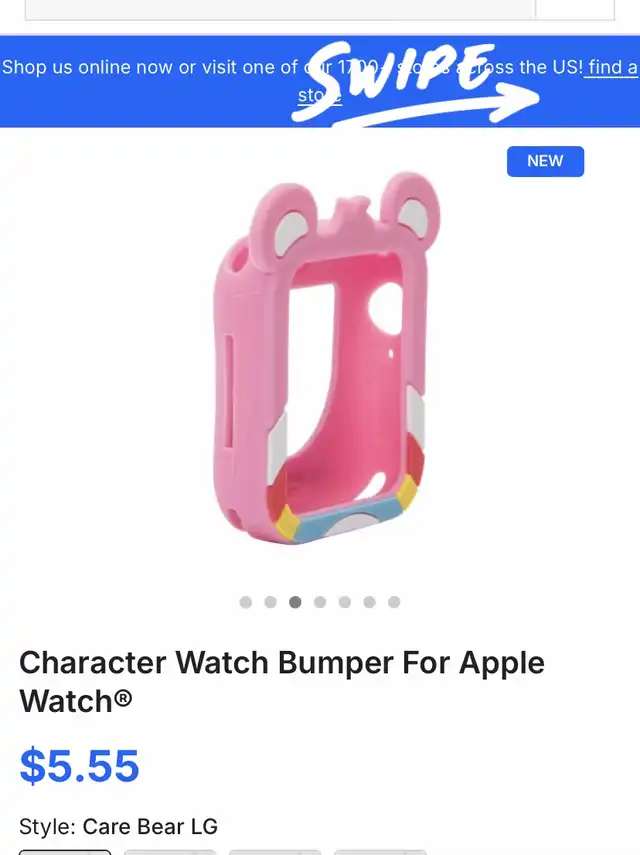Show the fifth carousel image dot
This screenshot has height=855, width=640.
[345, 602]
